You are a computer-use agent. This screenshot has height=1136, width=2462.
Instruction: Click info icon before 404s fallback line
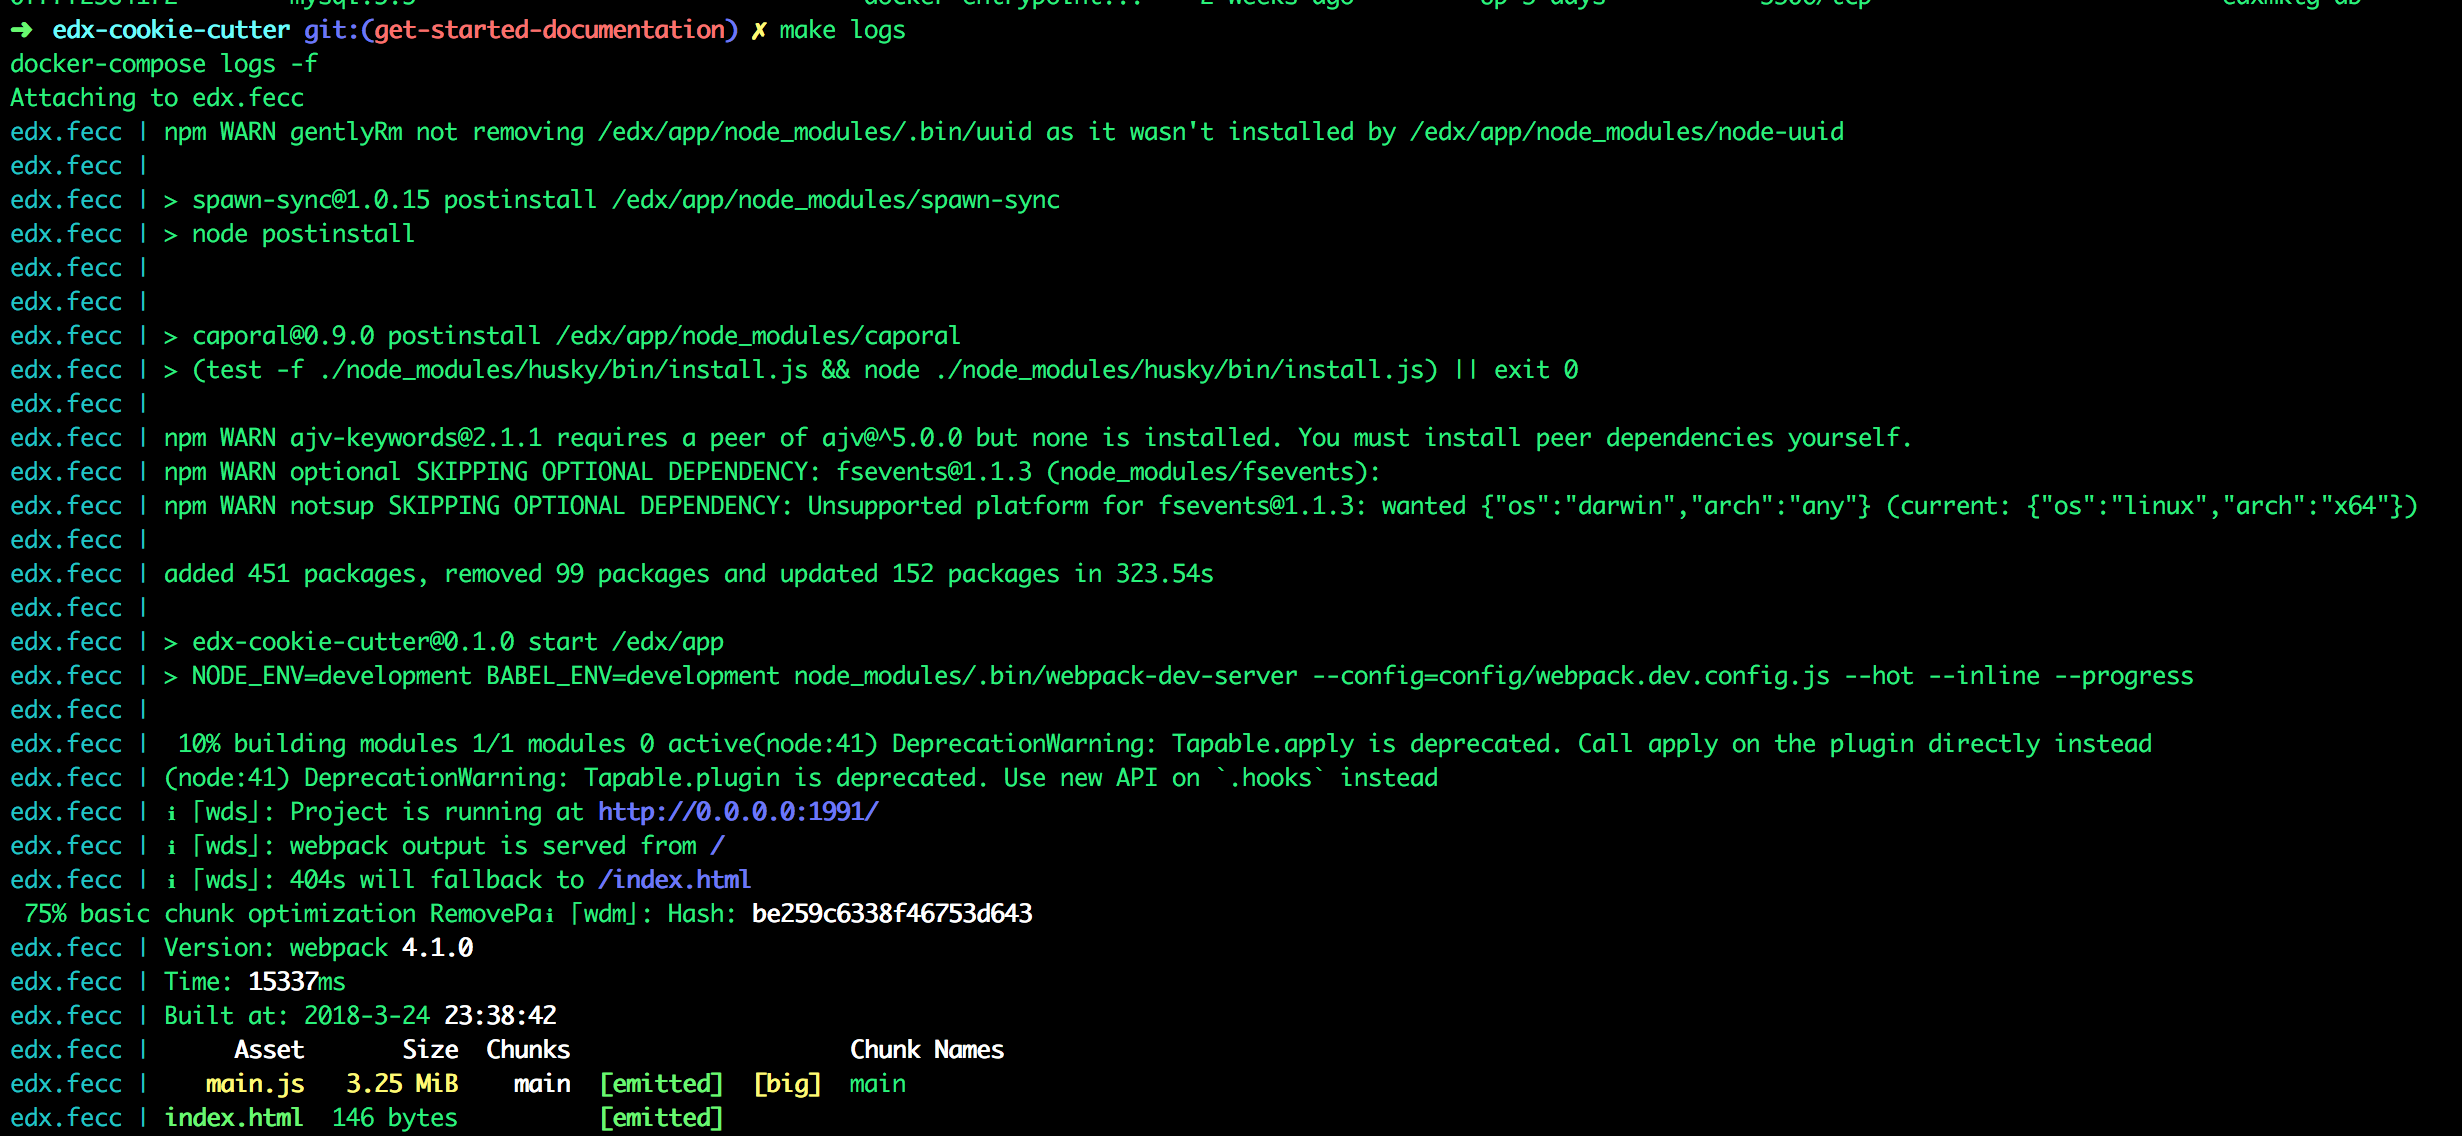171,881
